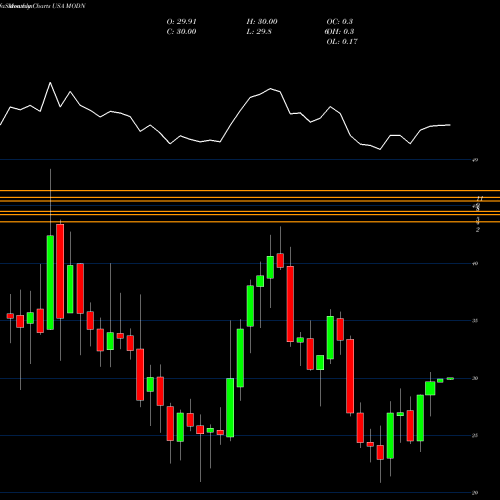Click the topmost orange horizontal level line
Image resolution: width=500 pixels, height=500 pixels.
coord(250,191)
